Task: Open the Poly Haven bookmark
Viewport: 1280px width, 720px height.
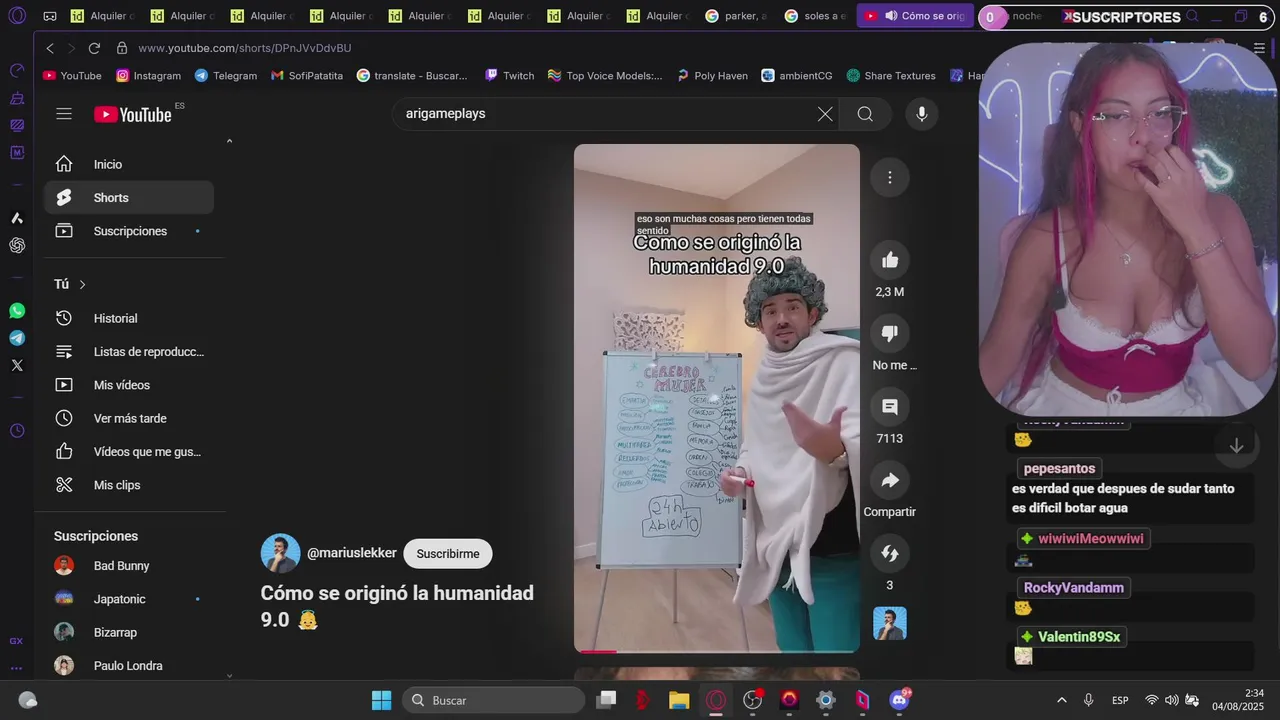Action: coord(712,76)
